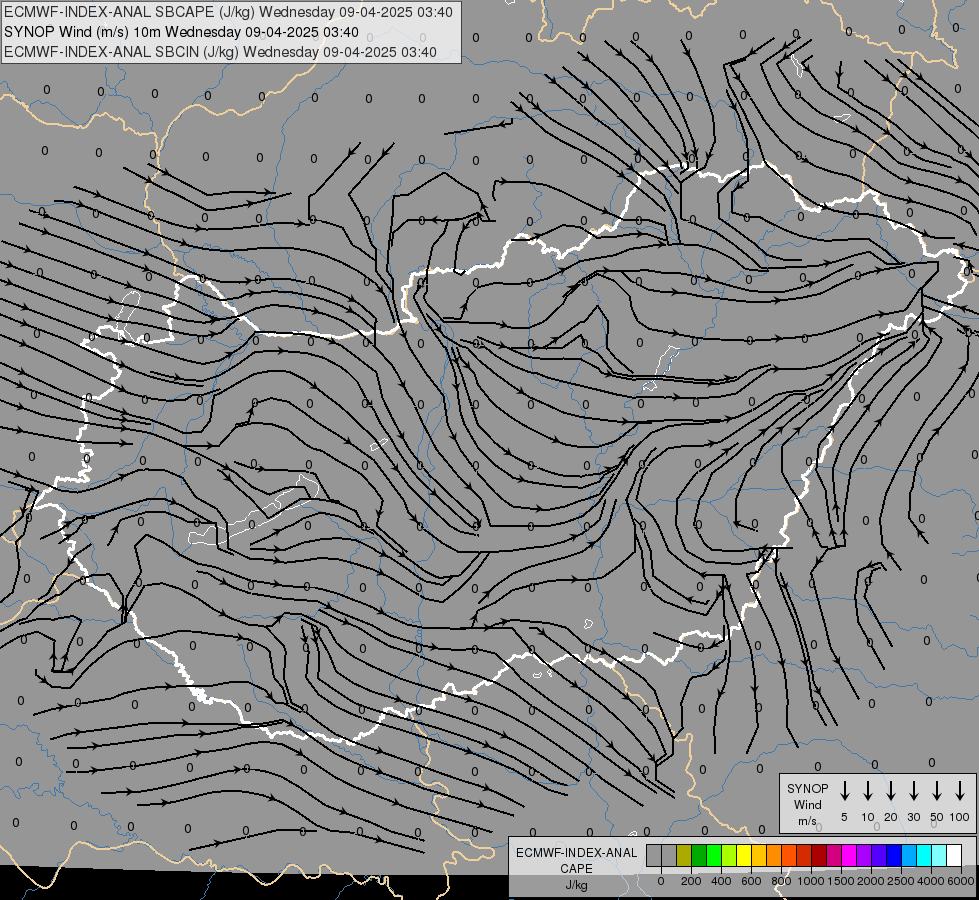
Task: Click the '50' speed label in the wind legend
Action: [x=937, y=817]
